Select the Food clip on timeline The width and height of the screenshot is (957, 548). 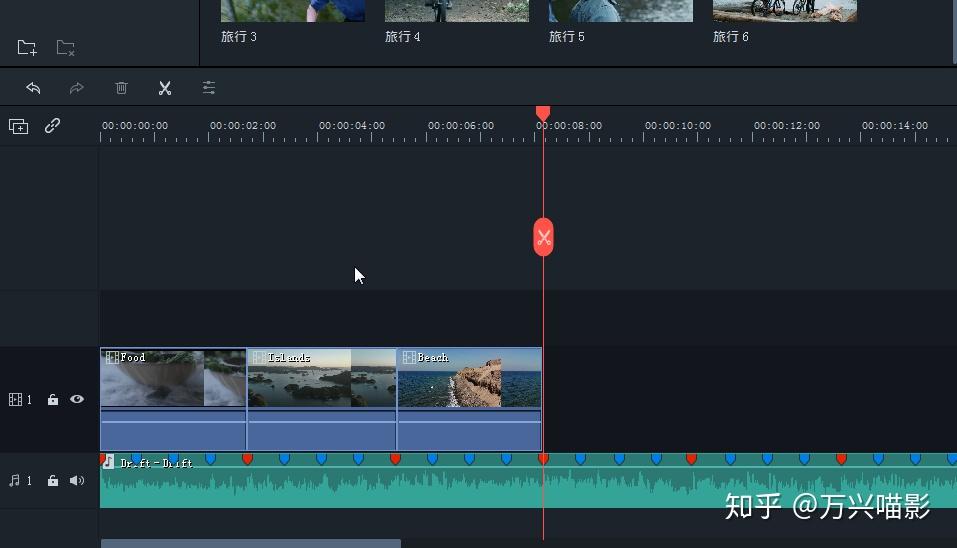click(x=173, y=399)
